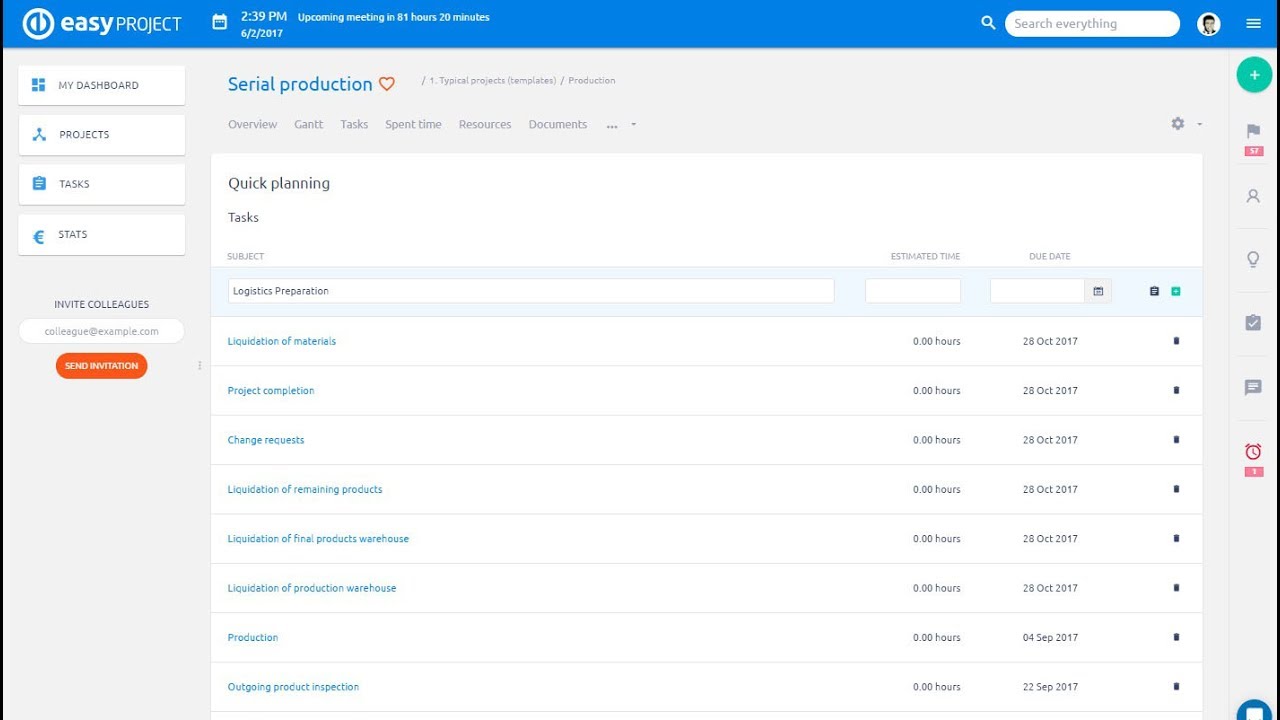Open the due date calendar picker
The width and height of the screenshot is (1280, 720).
click(x=1098, y=291)
